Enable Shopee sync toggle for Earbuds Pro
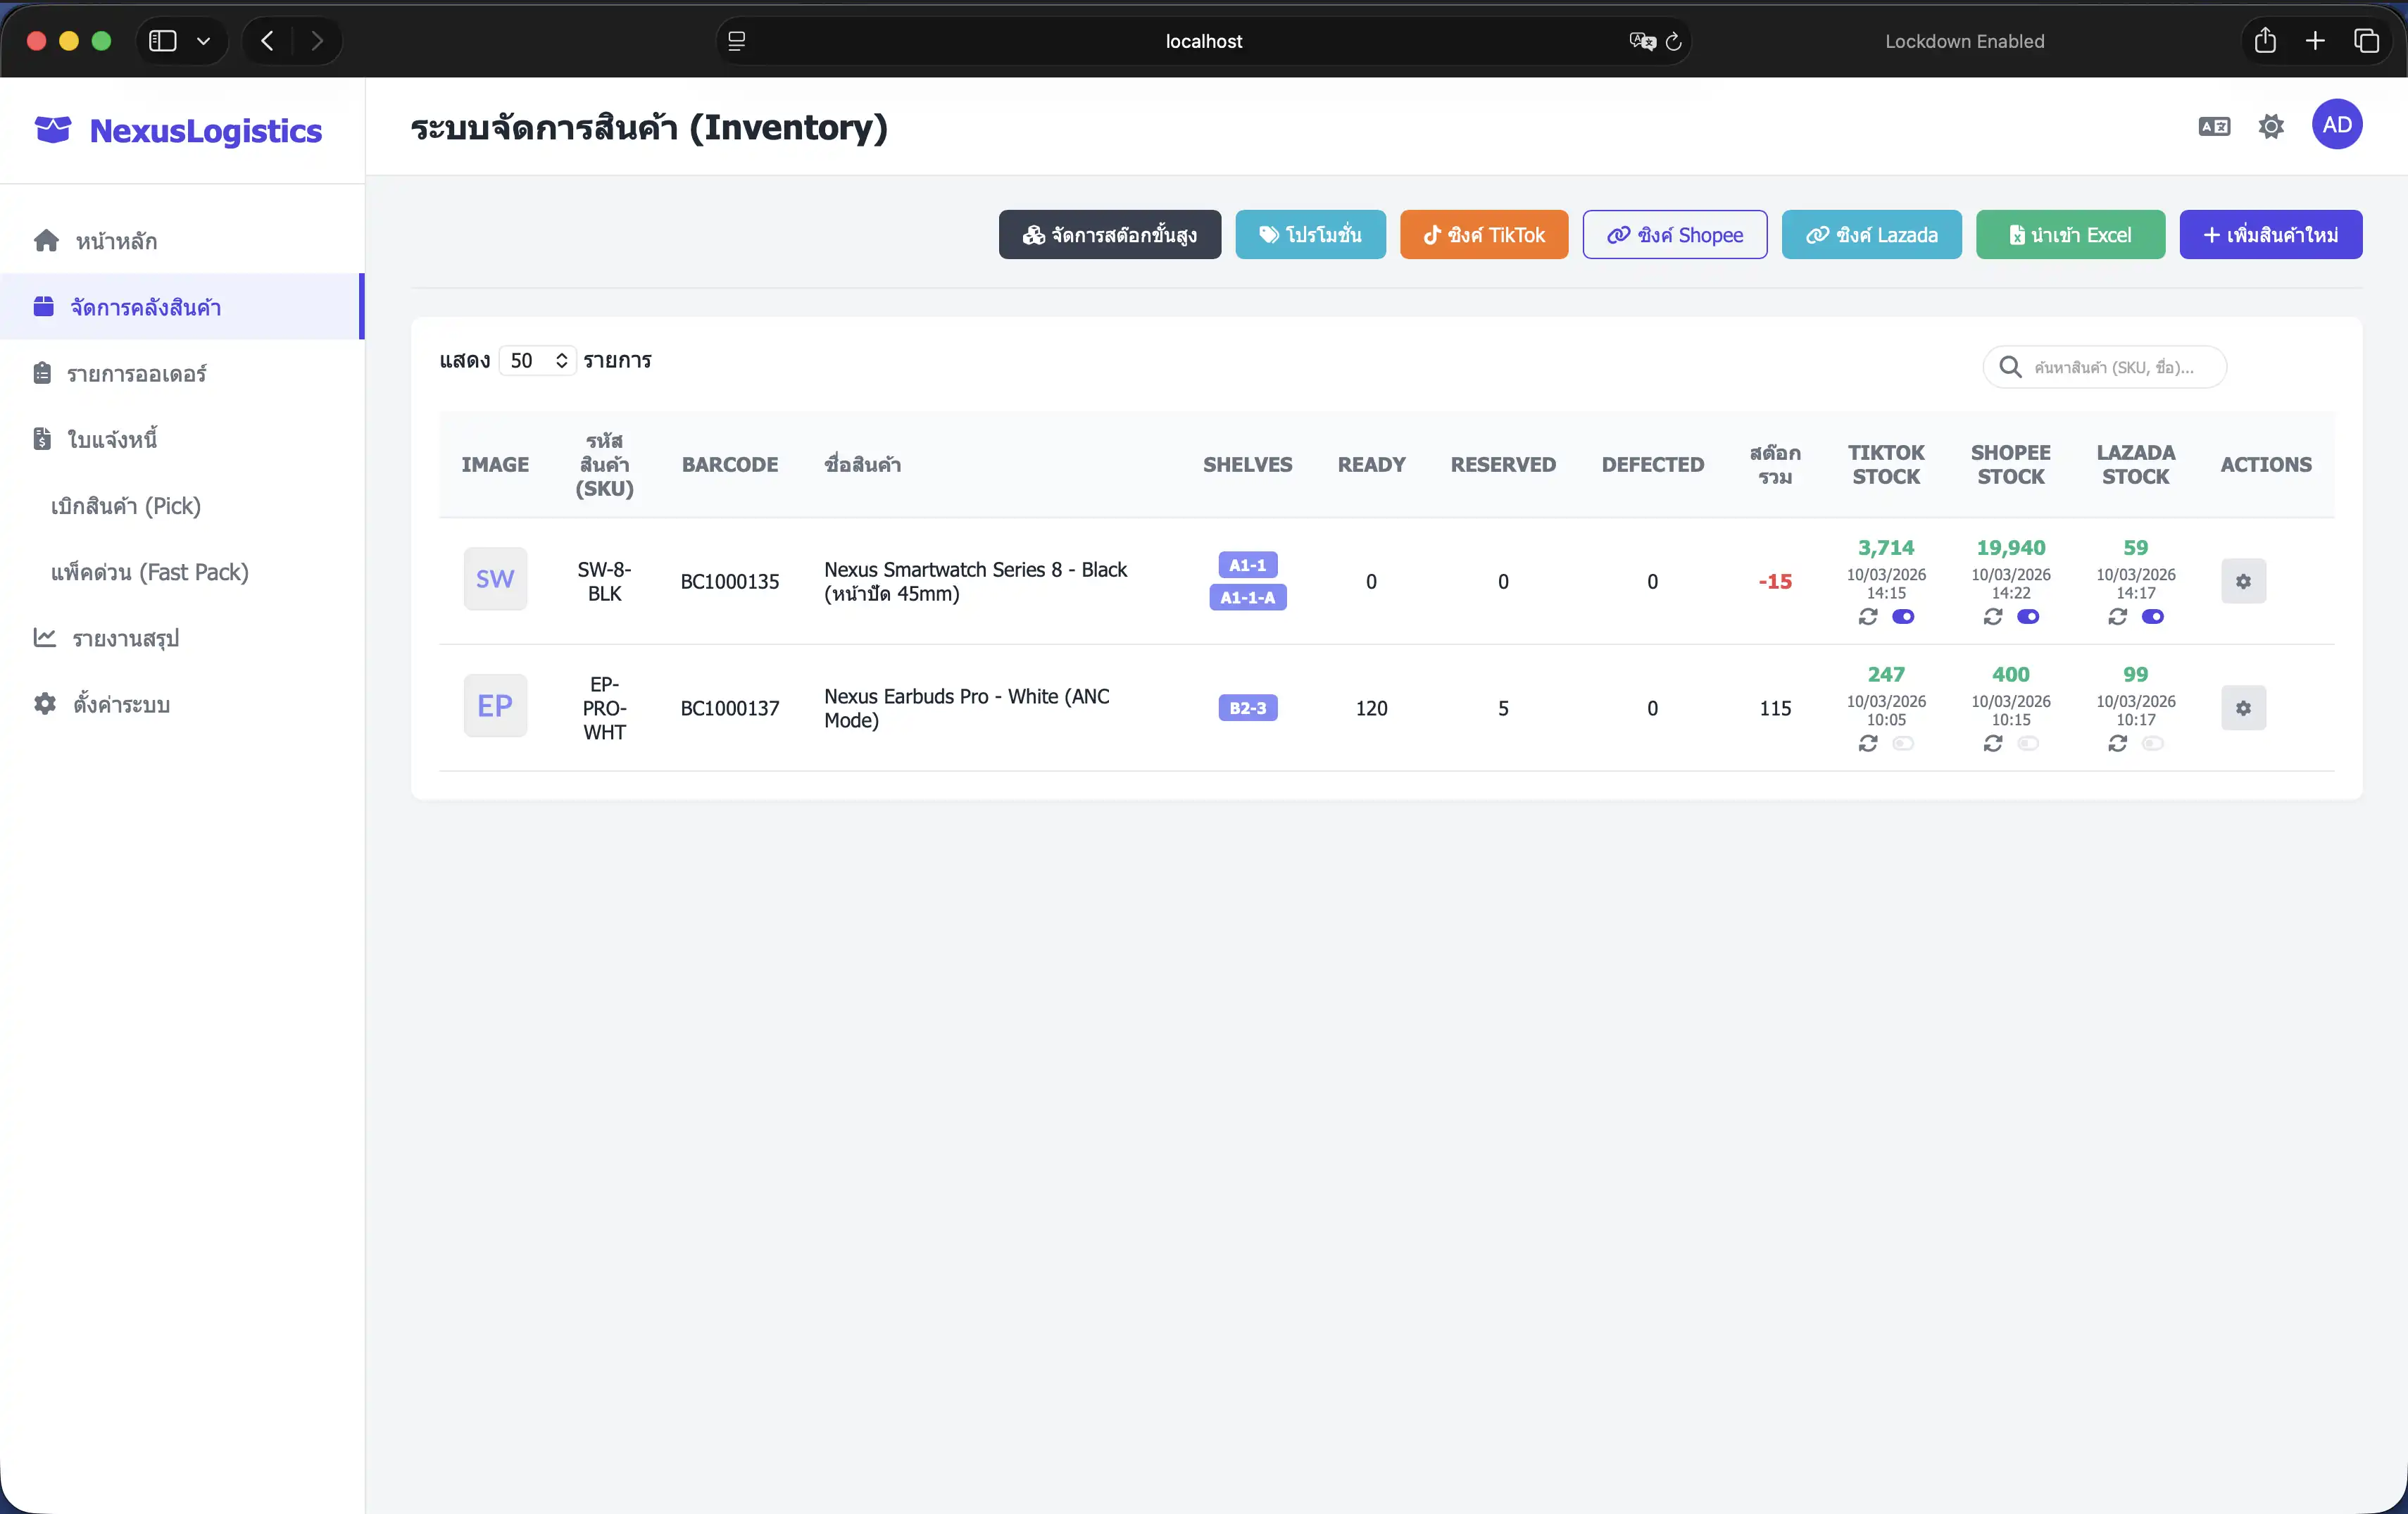The height and width of the screenshot is (1514, 2408). pos(2028,743)
